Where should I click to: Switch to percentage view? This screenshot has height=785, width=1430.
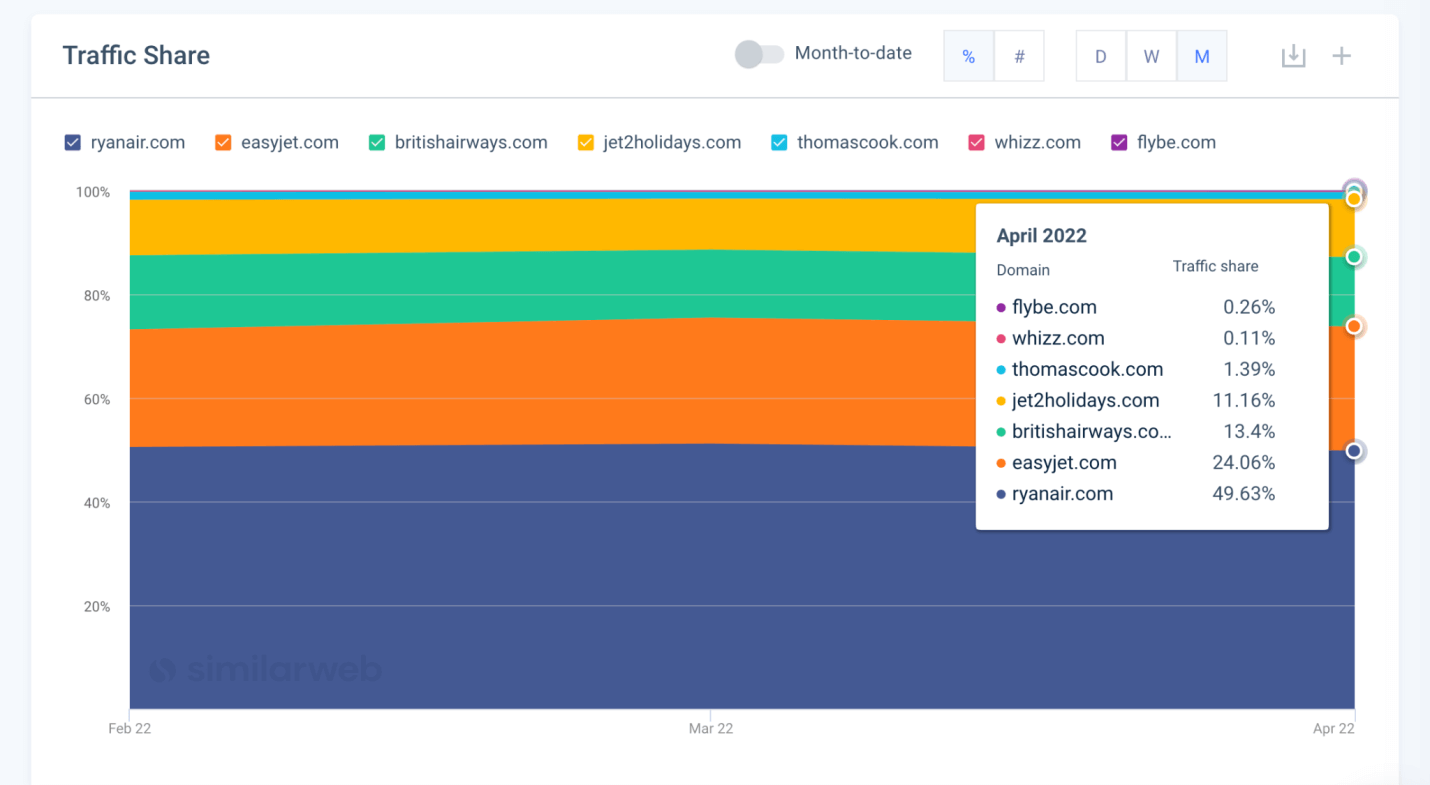point(969,56)
